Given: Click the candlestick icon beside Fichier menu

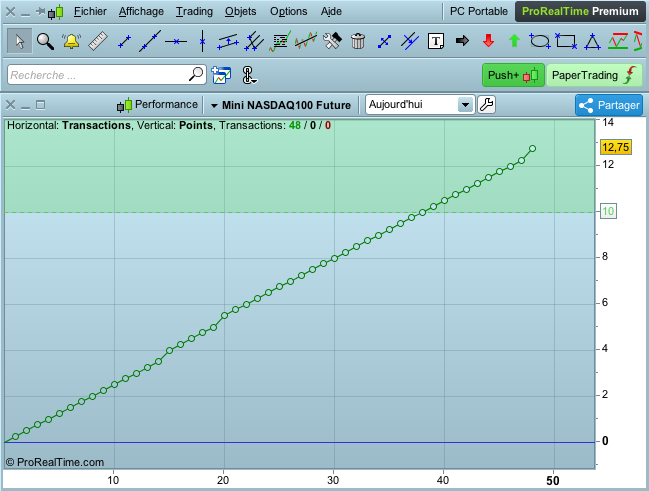Looking at the screenshot, I should 56,12.
